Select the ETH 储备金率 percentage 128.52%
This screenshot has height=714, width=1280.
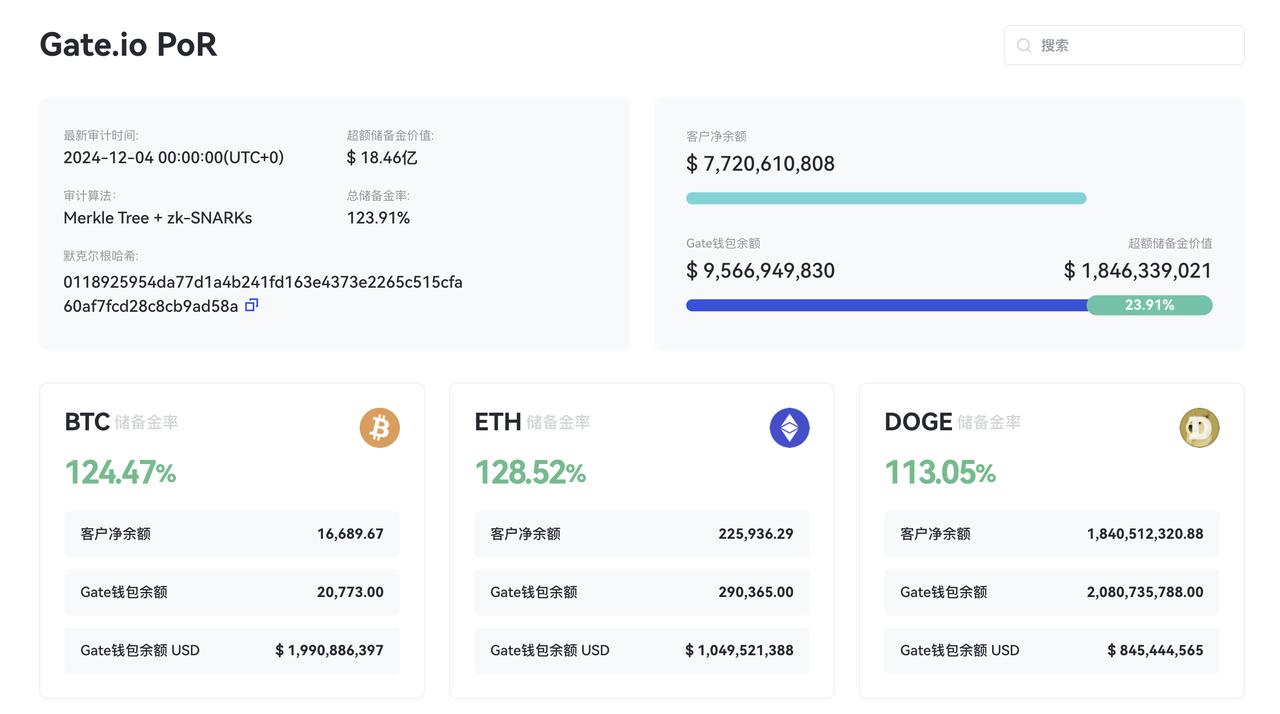[530, 471]
